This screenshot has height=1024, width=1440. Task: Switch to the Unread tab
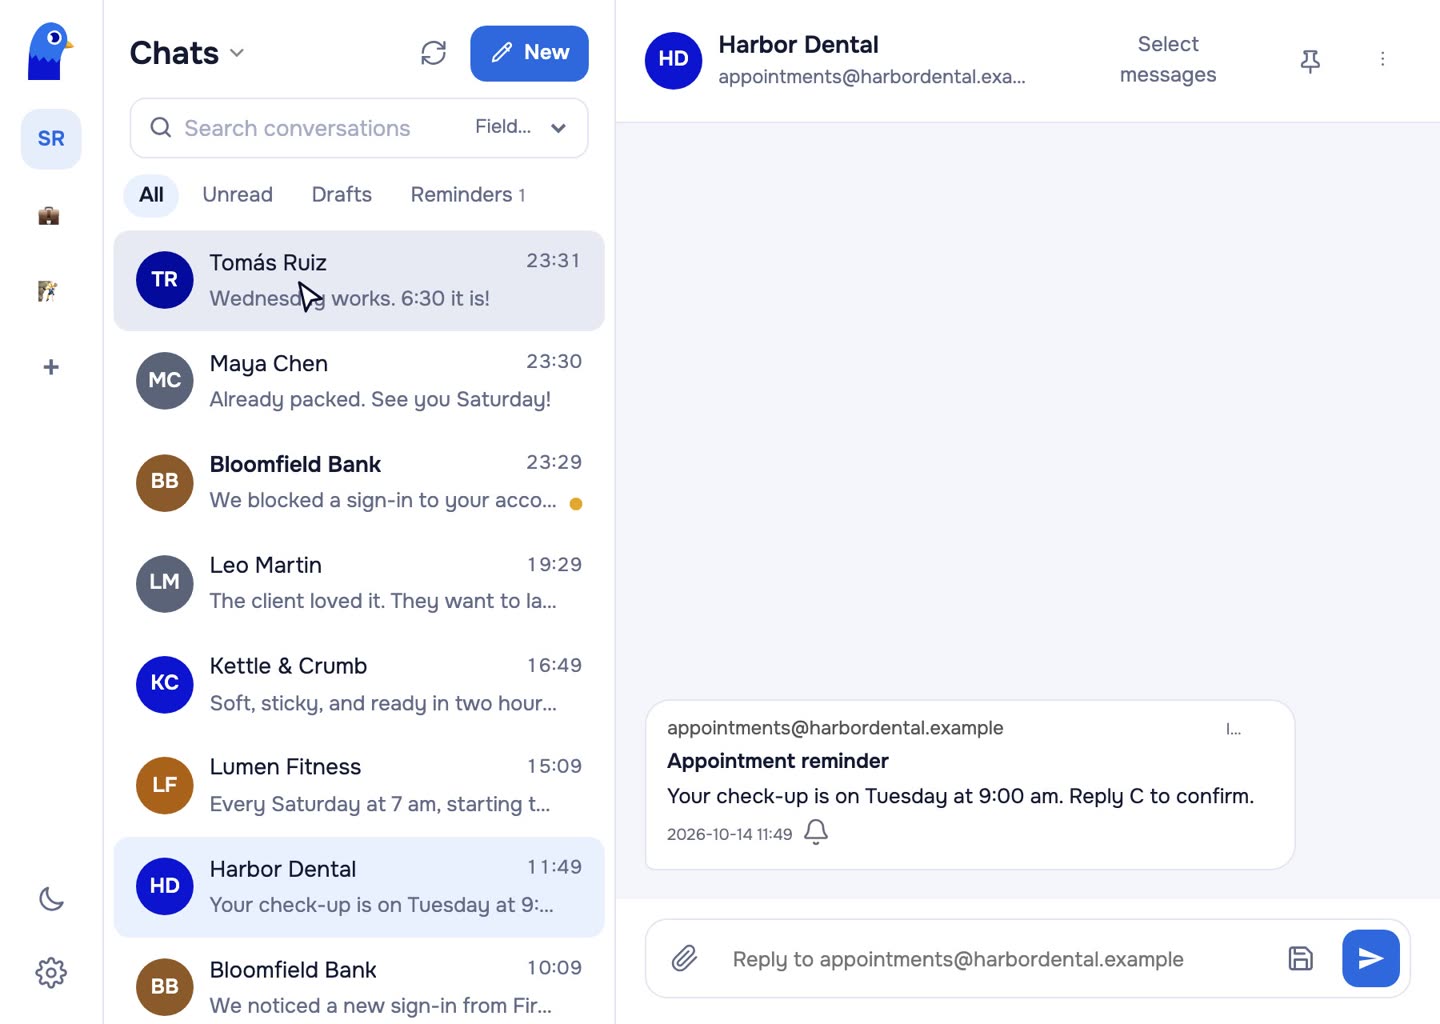(237, 195)
